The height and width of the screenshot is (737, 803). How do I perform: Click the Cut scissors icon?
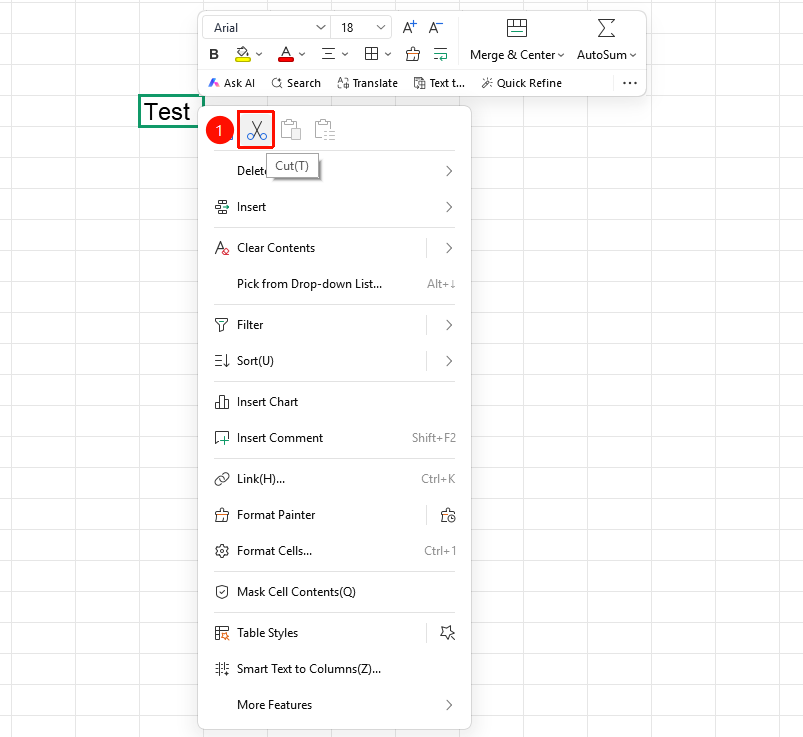(x=256, y=130)
